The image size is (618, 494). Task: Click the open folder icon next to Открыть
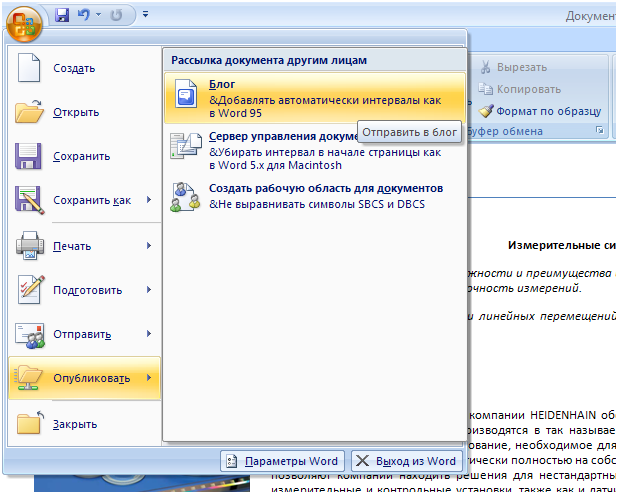click(29, 112)
